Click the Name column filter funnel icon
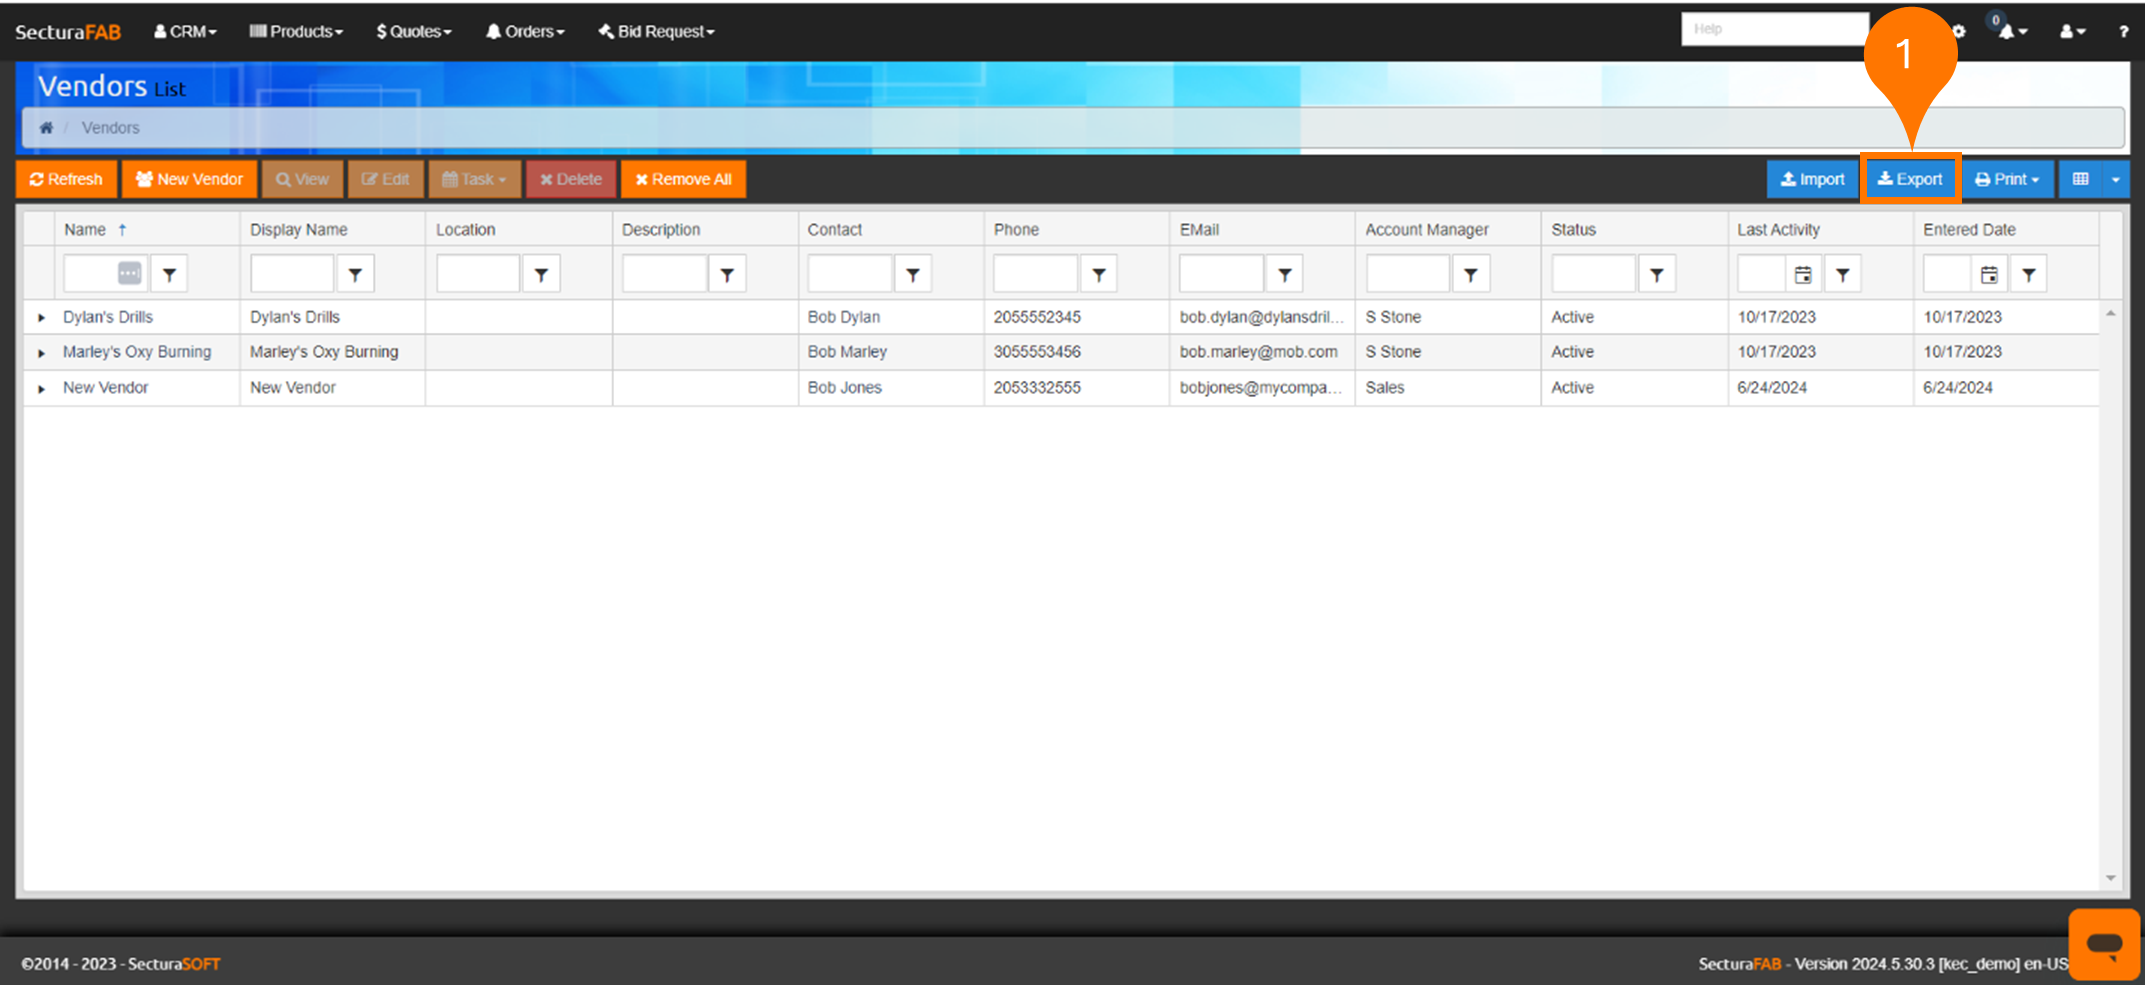The width and height of the screenshot is (2145, 985). click(169, 274)
